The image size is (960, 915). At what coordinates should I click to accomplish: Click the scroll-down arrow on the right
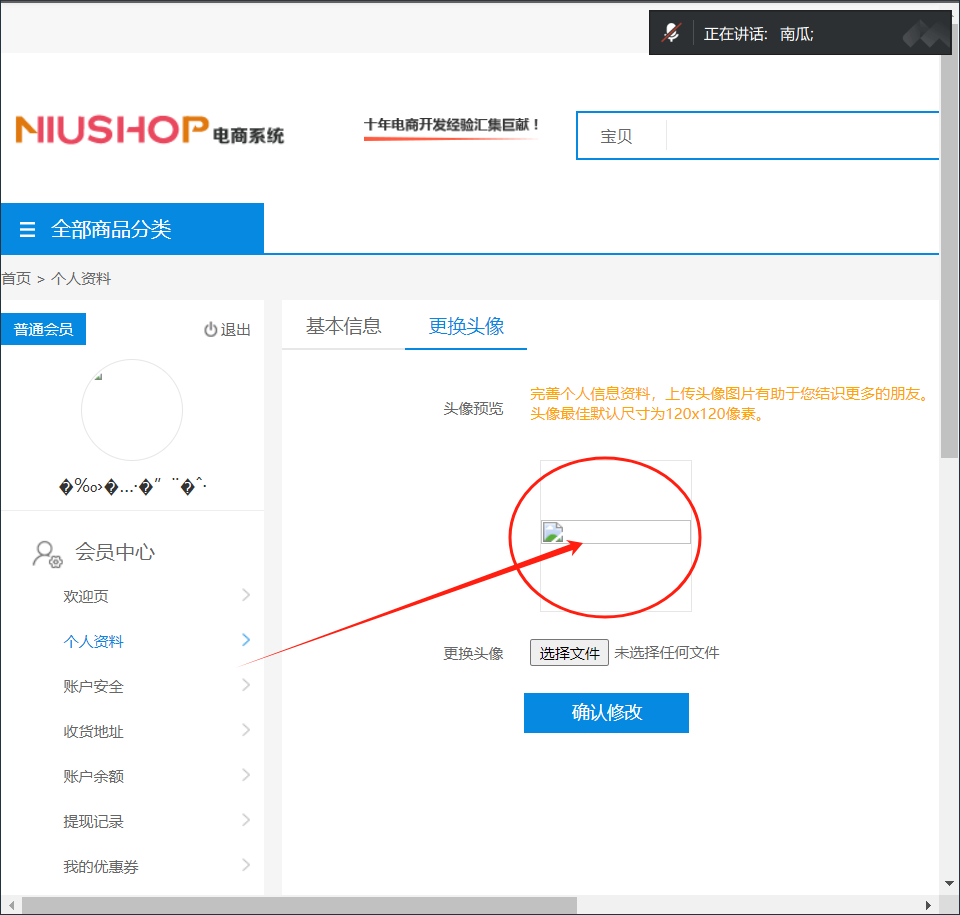pos(950,883)
